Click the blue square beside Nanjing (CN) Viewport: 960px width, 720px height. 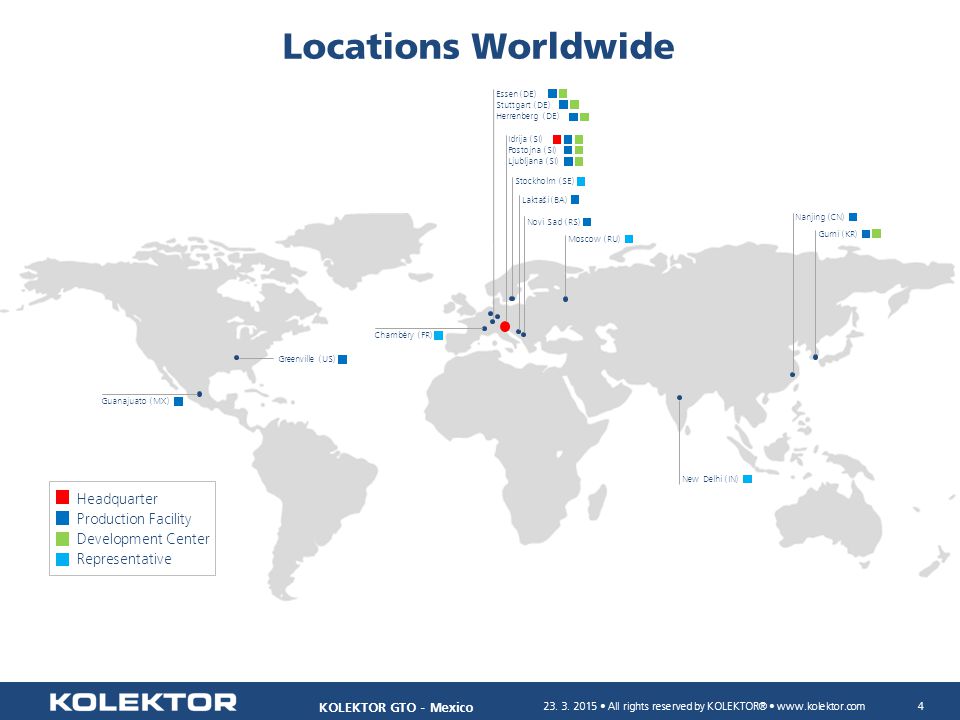pos(853,217)
